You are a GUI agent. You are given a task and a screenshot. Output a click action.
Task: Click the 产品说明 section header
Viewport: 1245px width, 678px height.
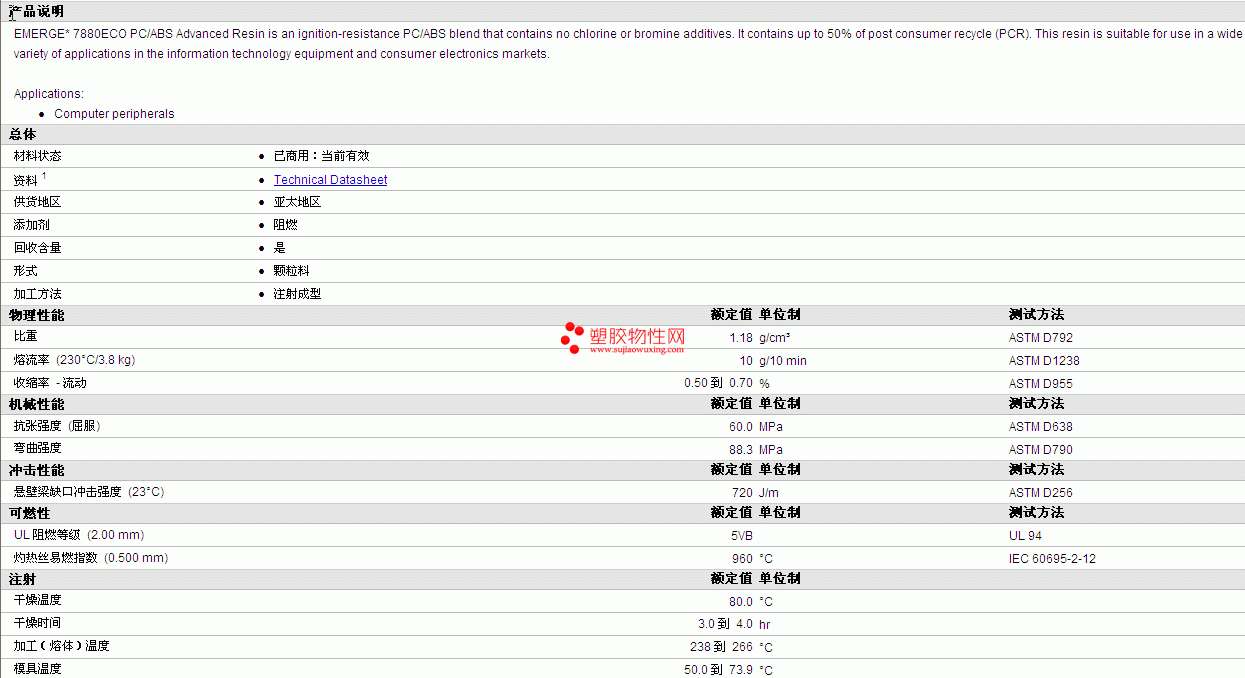(x=36, y=11)
